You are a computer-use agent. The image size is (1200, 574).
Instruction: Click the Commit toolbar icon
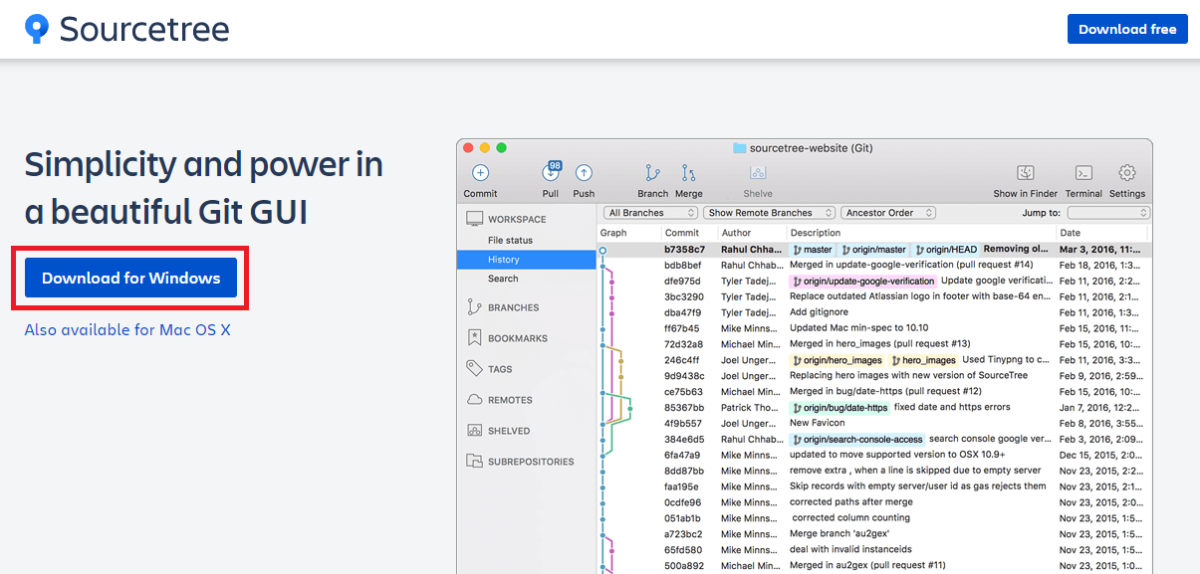tap(480, 173)
